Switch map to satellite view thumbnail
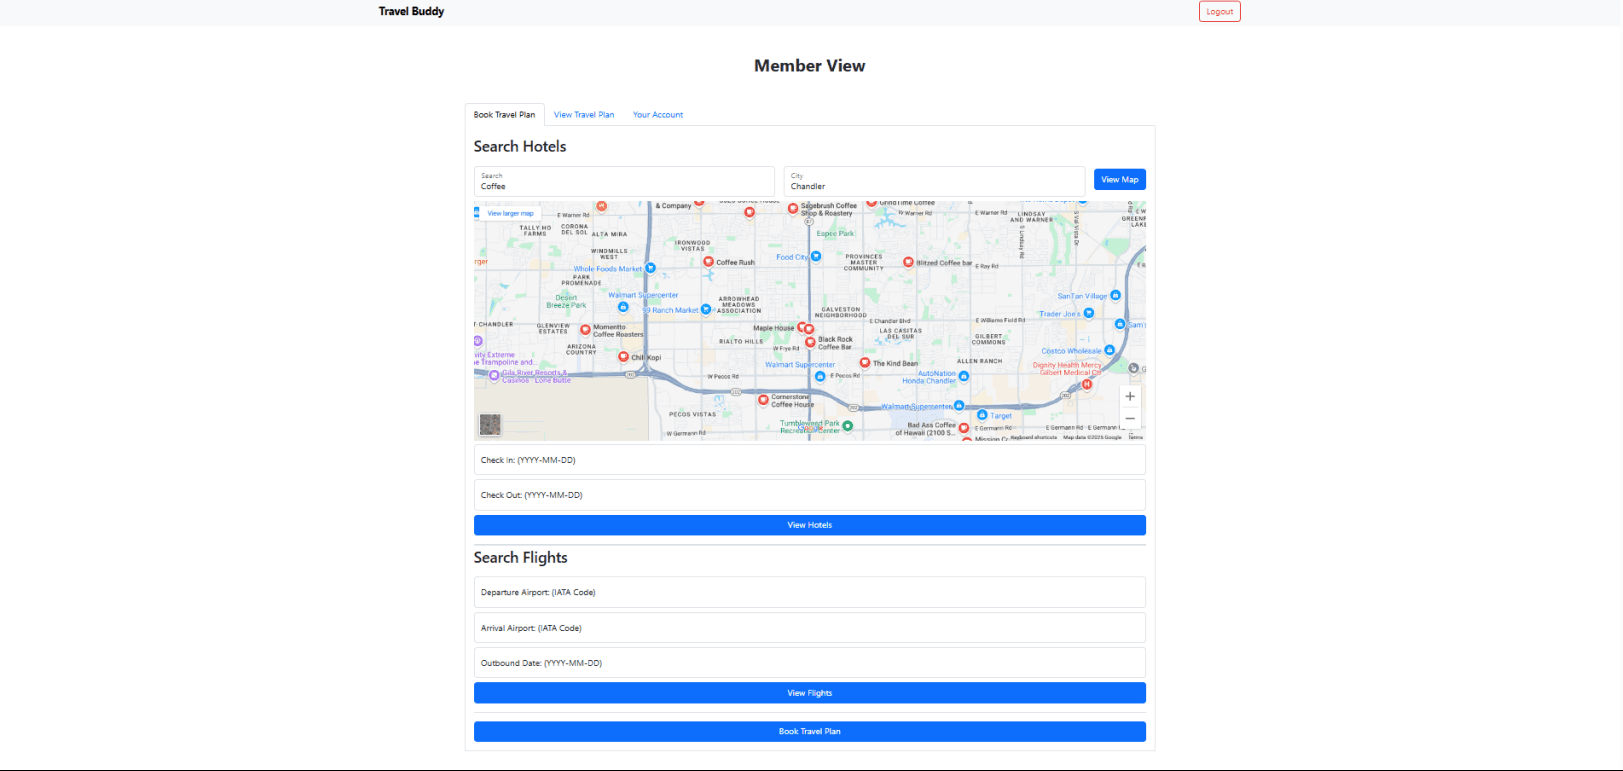 tap(490, 425)
